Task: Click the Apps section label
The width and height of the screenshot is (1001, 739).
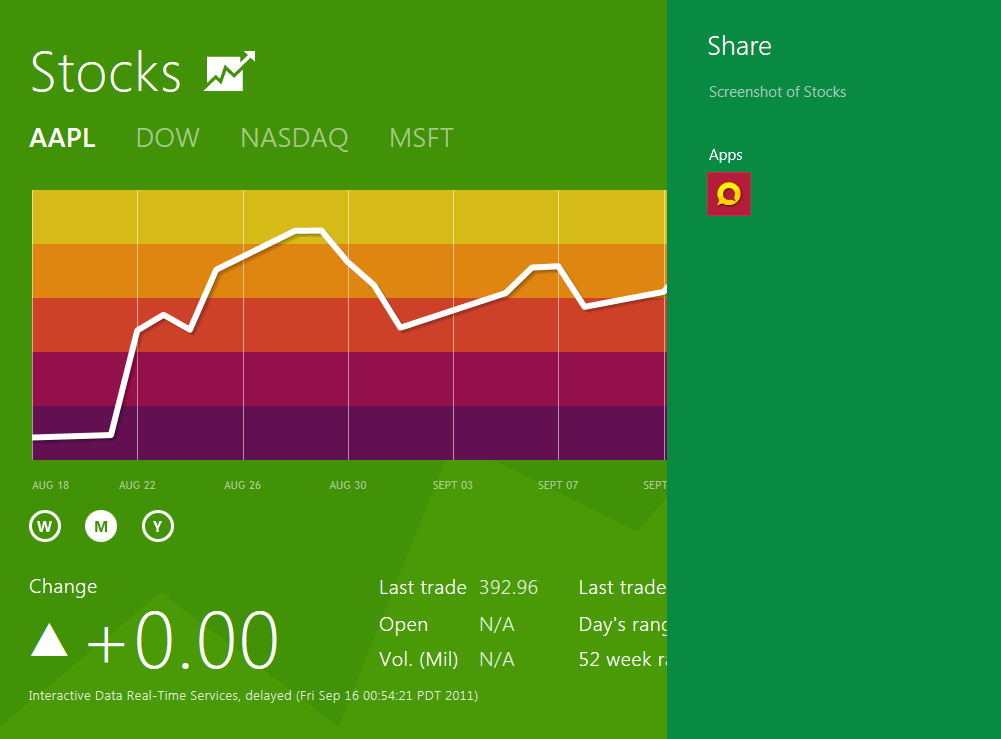Action: click(x=726, y=154)
